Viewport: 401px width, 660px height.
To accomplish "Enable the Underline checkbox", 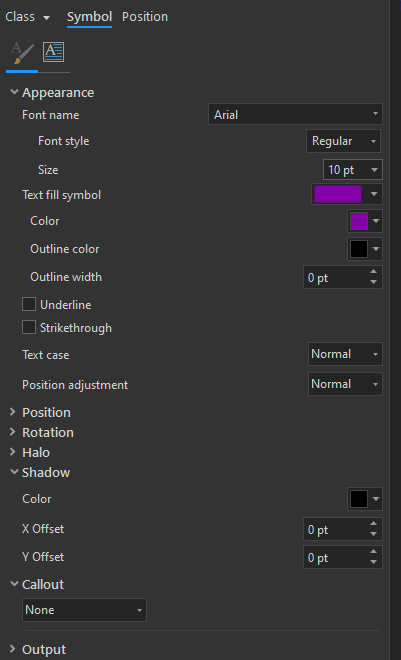I will [x=29, y=304].
